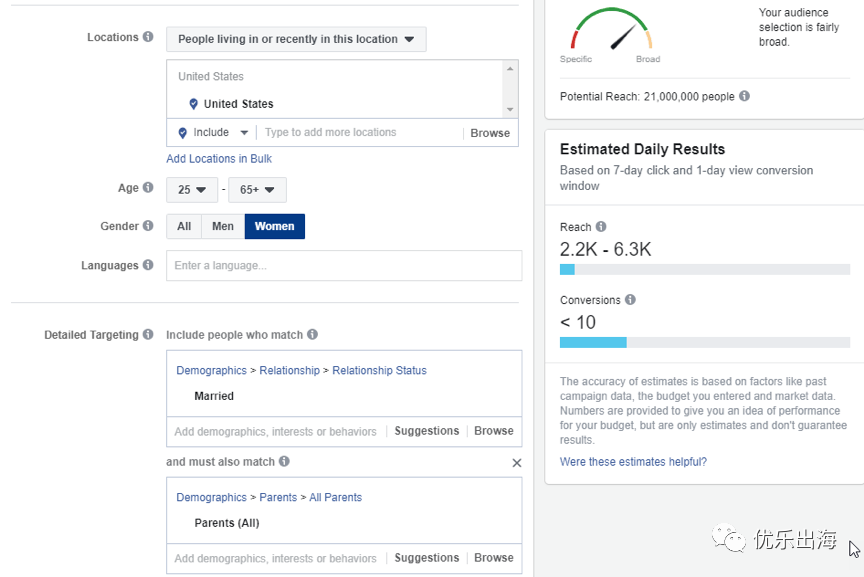This screenshot has width=864, height=577.
Task: Click info icon next to Potential Reach
Action: tap(744, 97)
